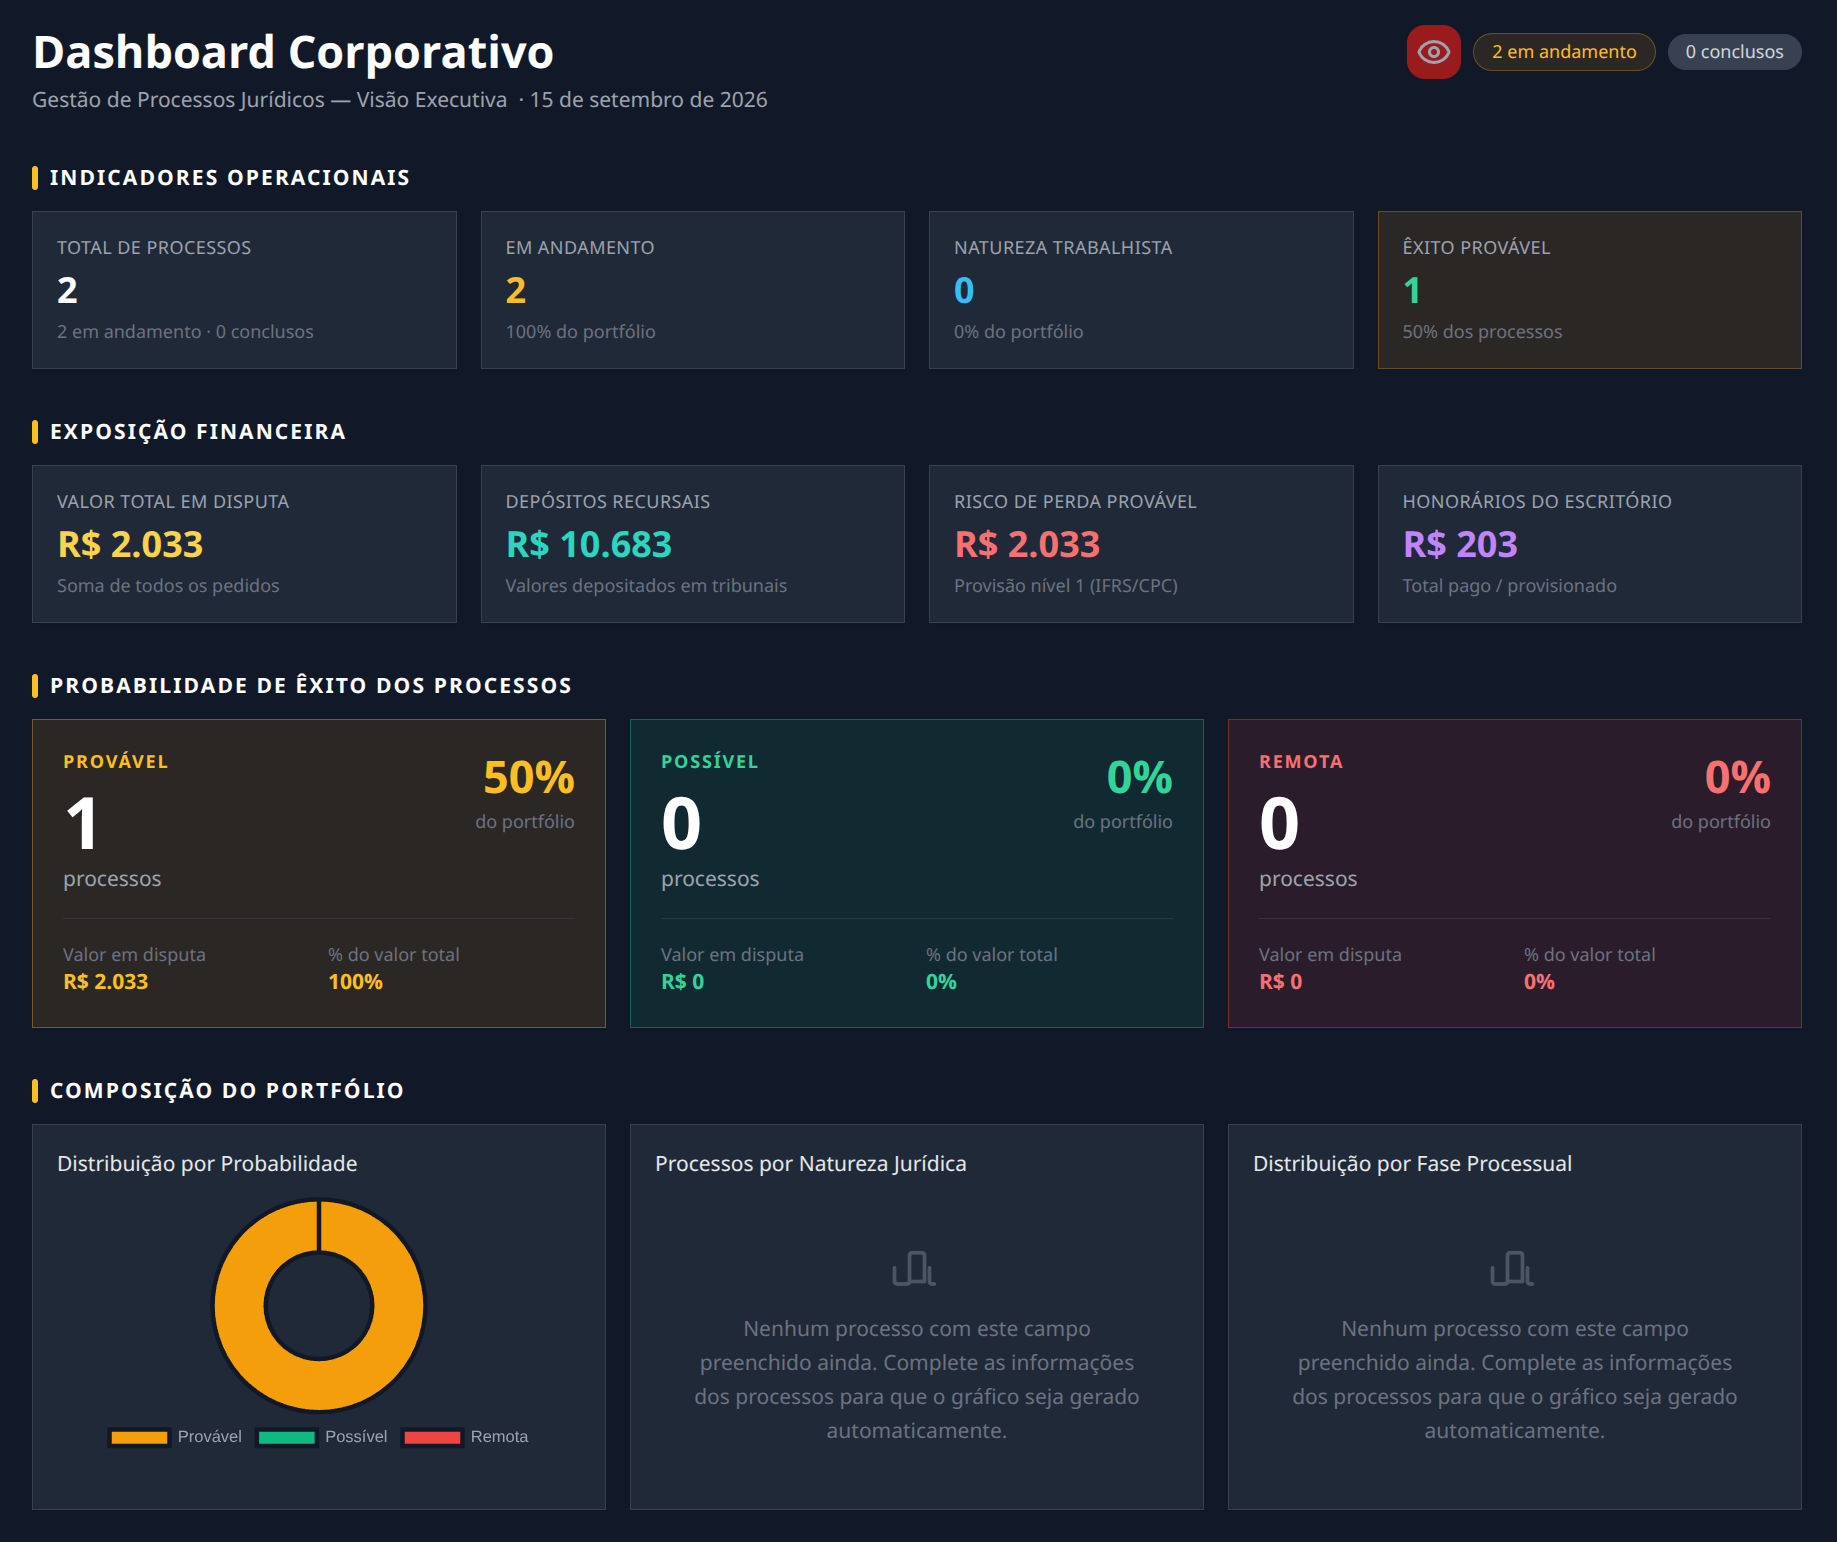Click the '2 em andamento' status badge

[x=1564, y=52]
